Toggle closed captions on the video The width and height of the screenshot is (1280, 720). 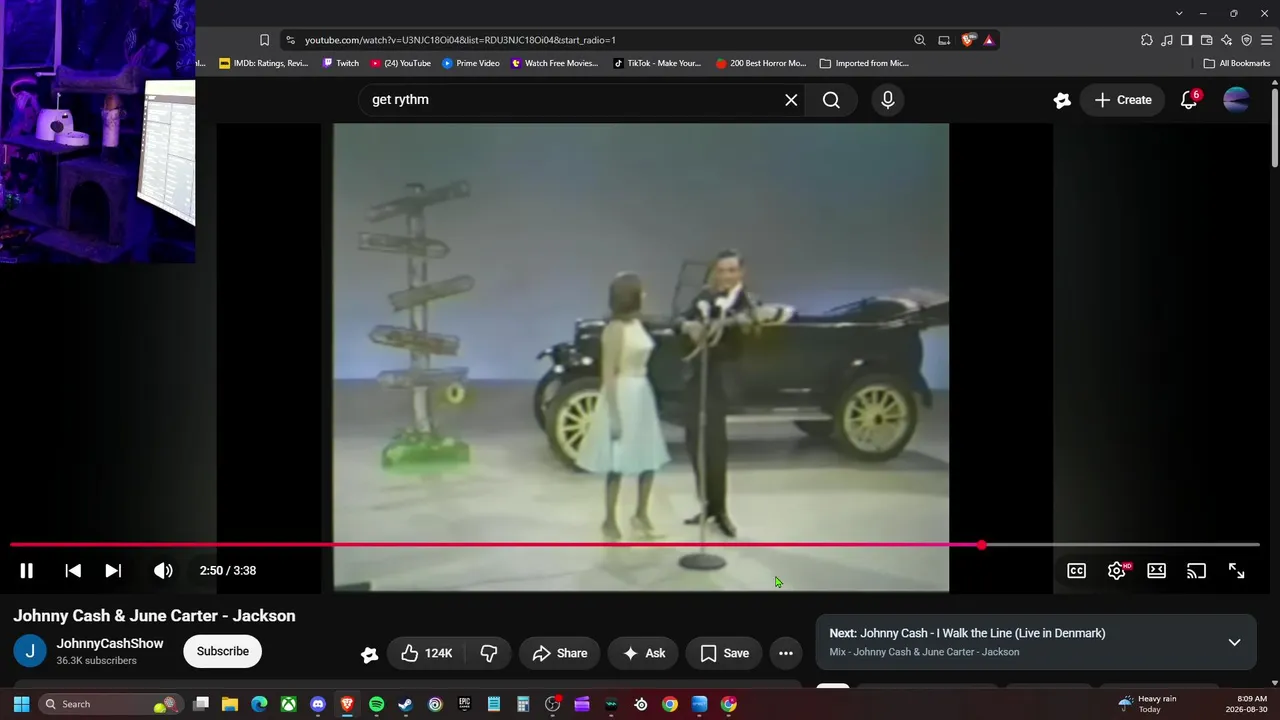click(x=1076, y=571)
